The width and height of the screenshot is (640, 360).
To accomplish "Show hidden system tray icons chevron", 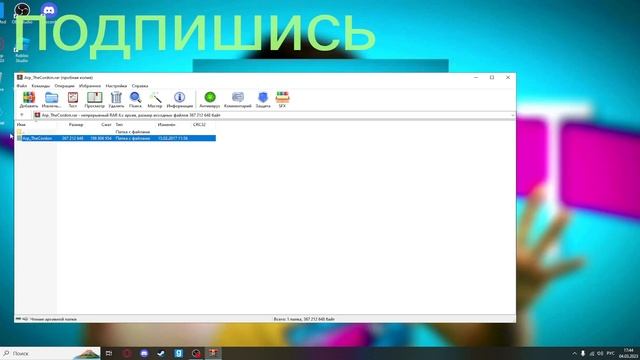I will click(x=574, y=353).
